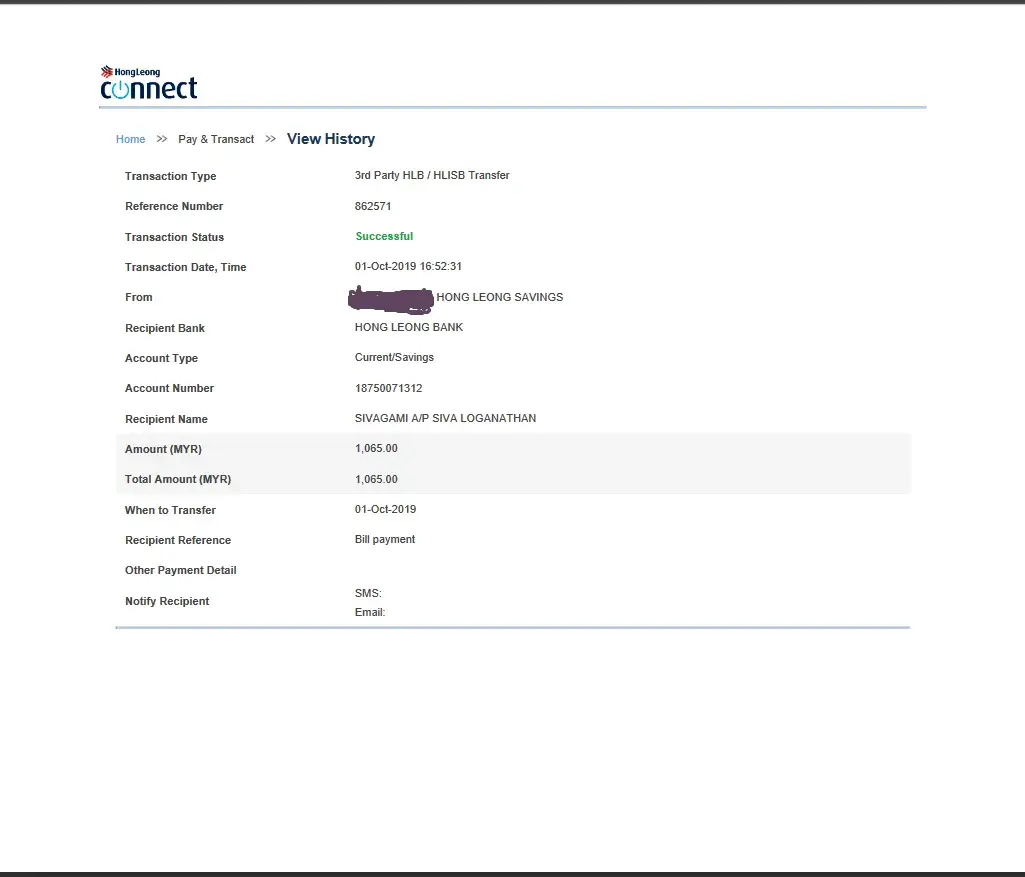Click recipient name SIVAGAMI A/P SIVA LOGANATHAN
Viewport: 1025px width, 877px height.
click(x=445, y=418)
